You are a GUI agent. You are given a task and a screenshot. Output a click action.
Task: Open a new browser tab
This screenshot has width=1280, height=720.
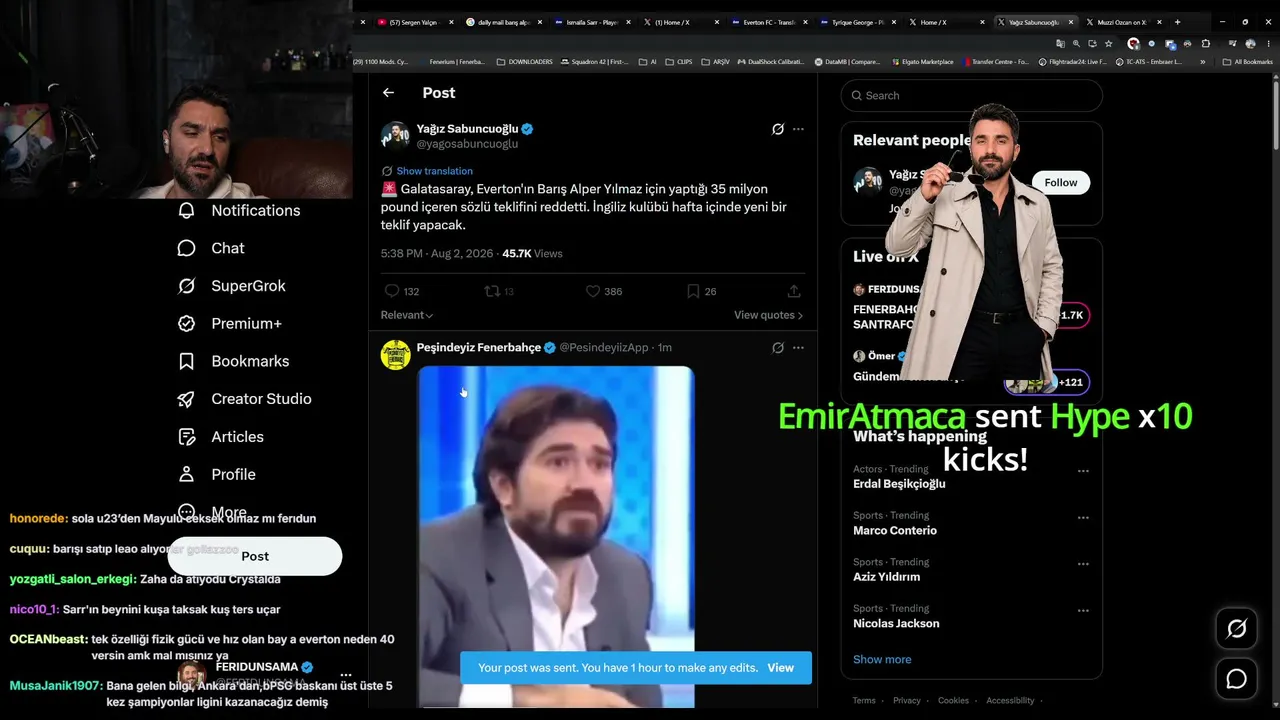[x=1177, y=22]
